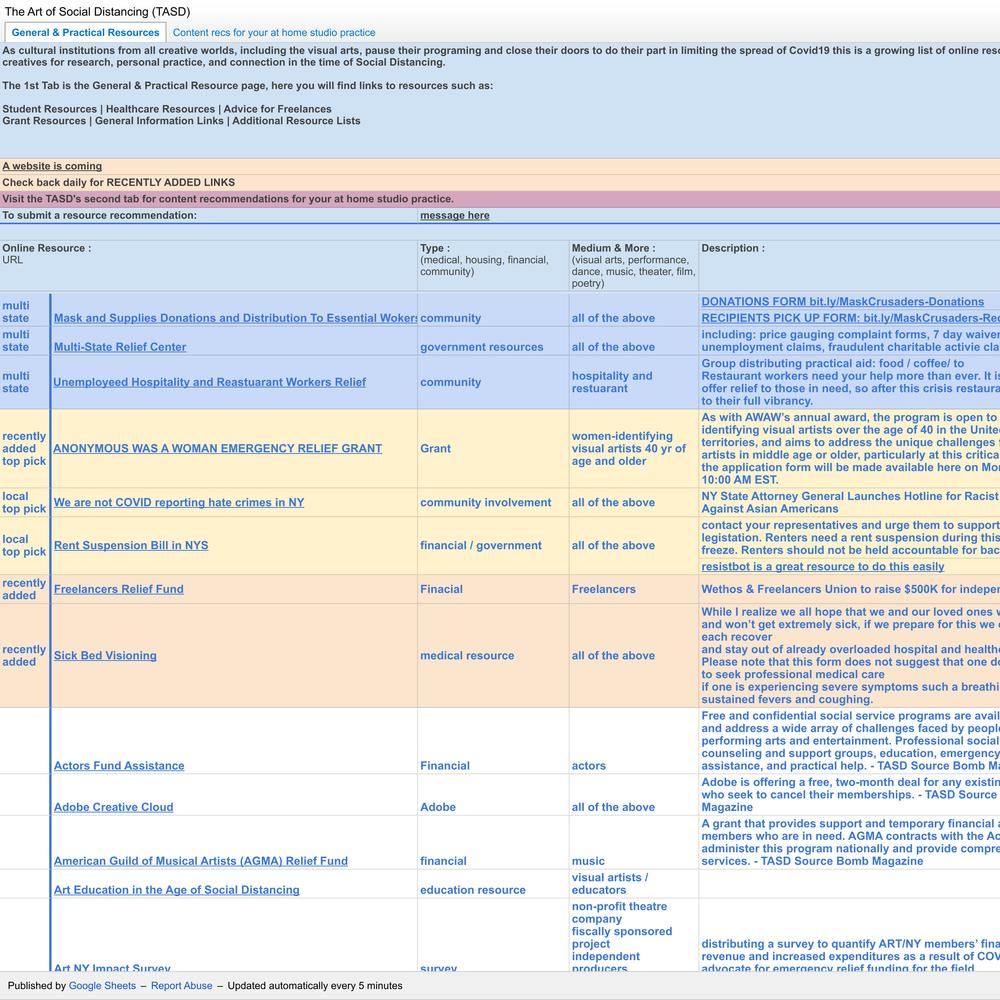Select the 'education resource' type cell

(x=493, y=884)
